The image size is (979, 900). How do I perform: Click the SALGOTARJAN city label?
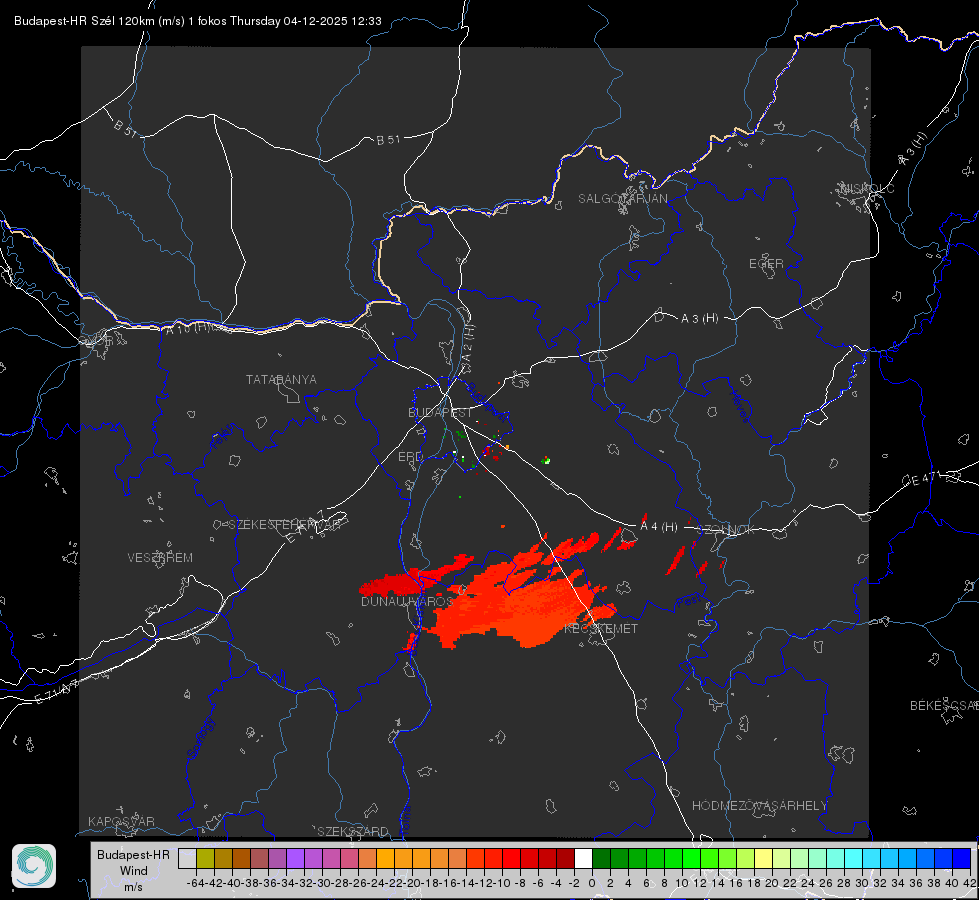(622, 199)
